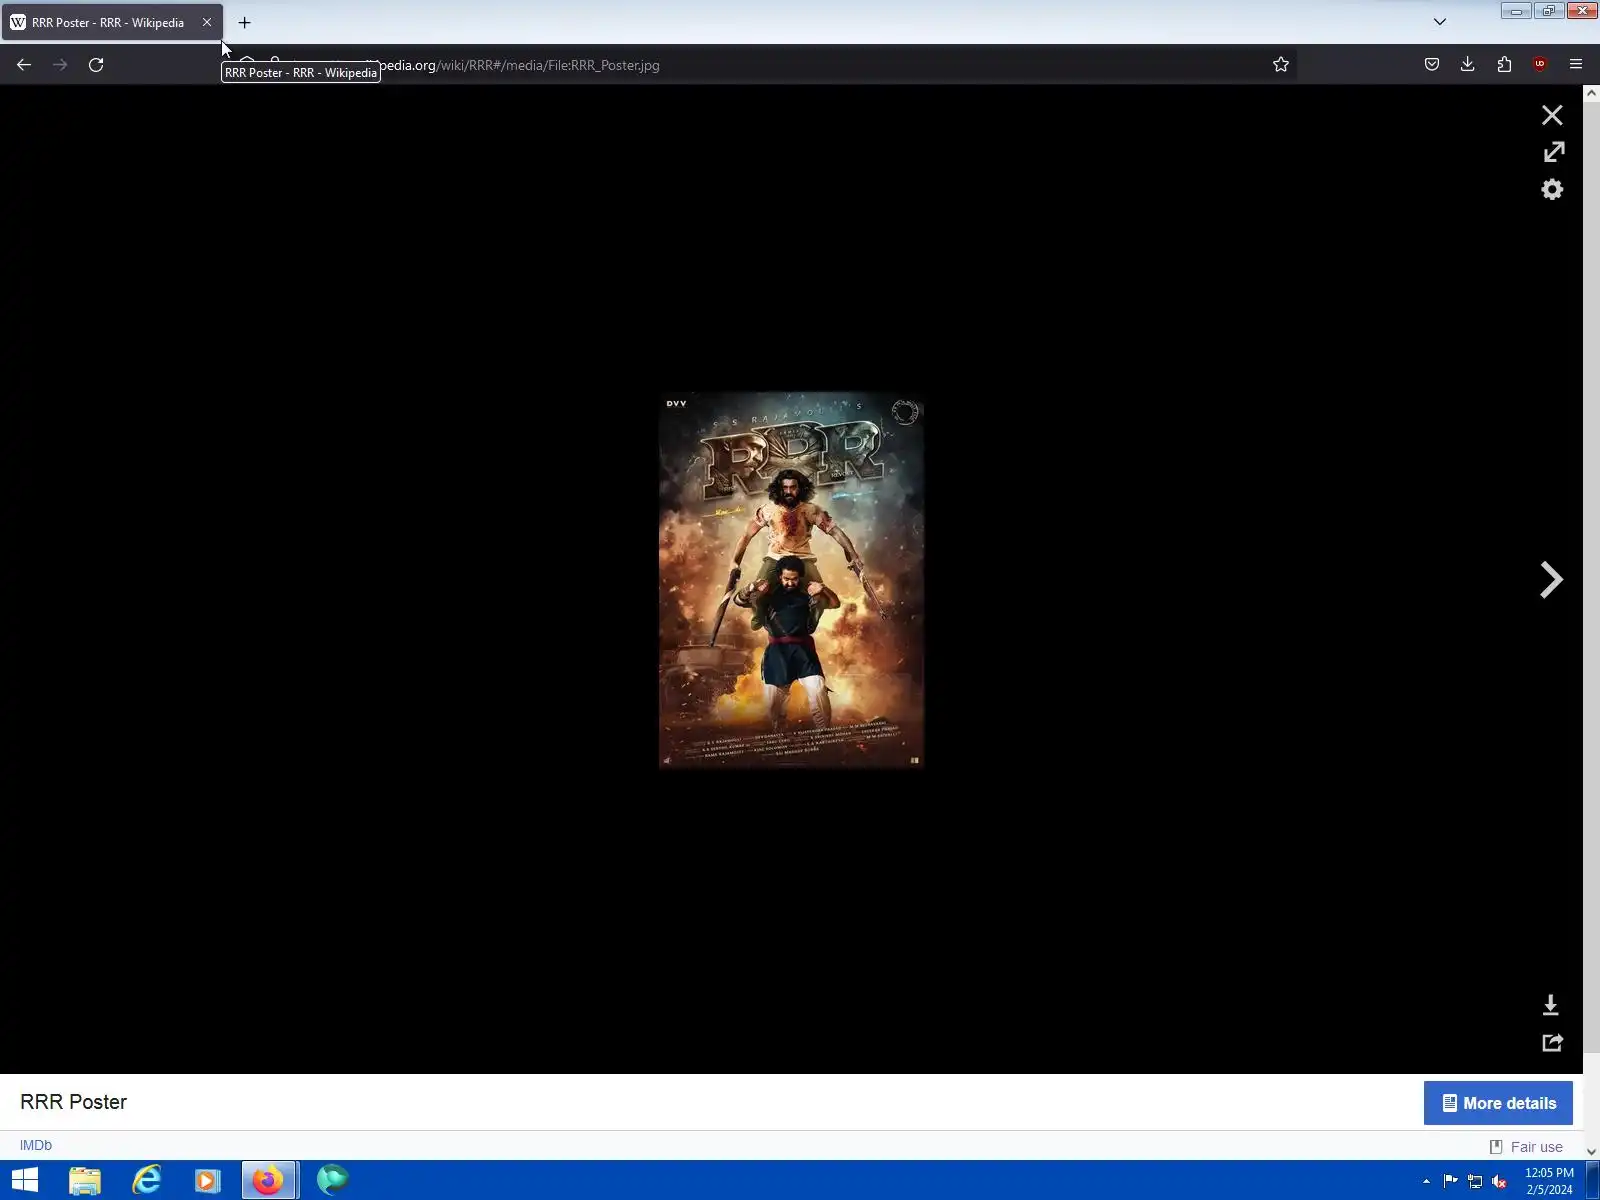
Task: Open the Edge browser taskbar icon
Action: click(333, 1180)
